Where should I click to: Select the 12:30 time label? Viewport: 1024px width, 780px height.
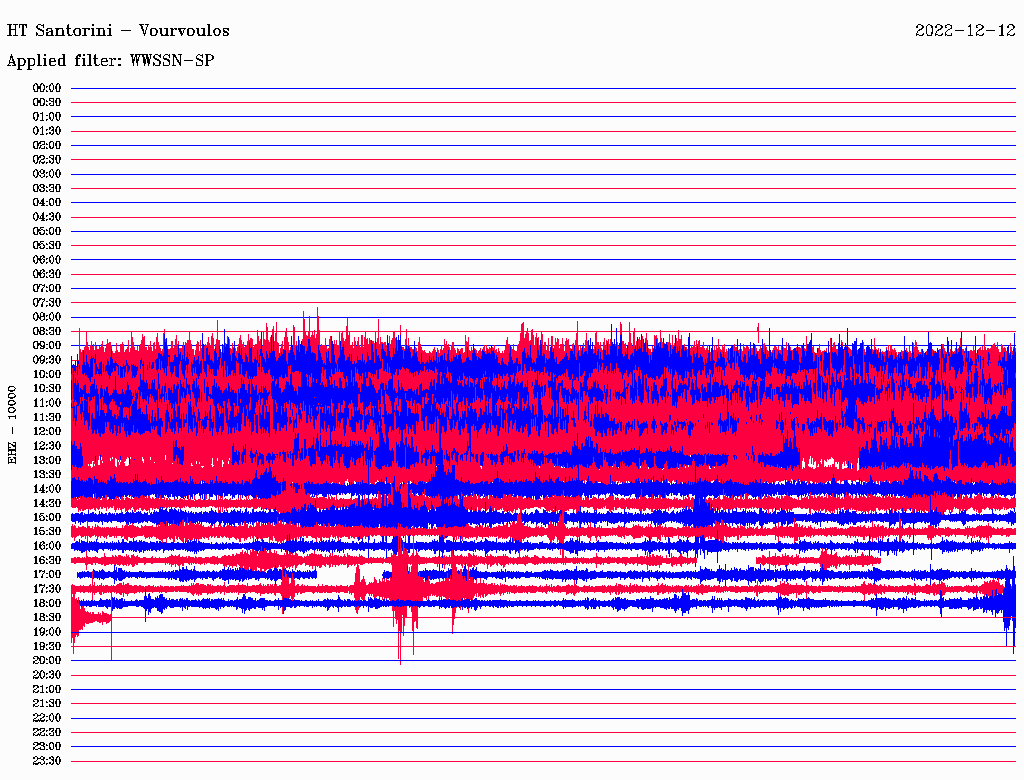click(47, 446)
